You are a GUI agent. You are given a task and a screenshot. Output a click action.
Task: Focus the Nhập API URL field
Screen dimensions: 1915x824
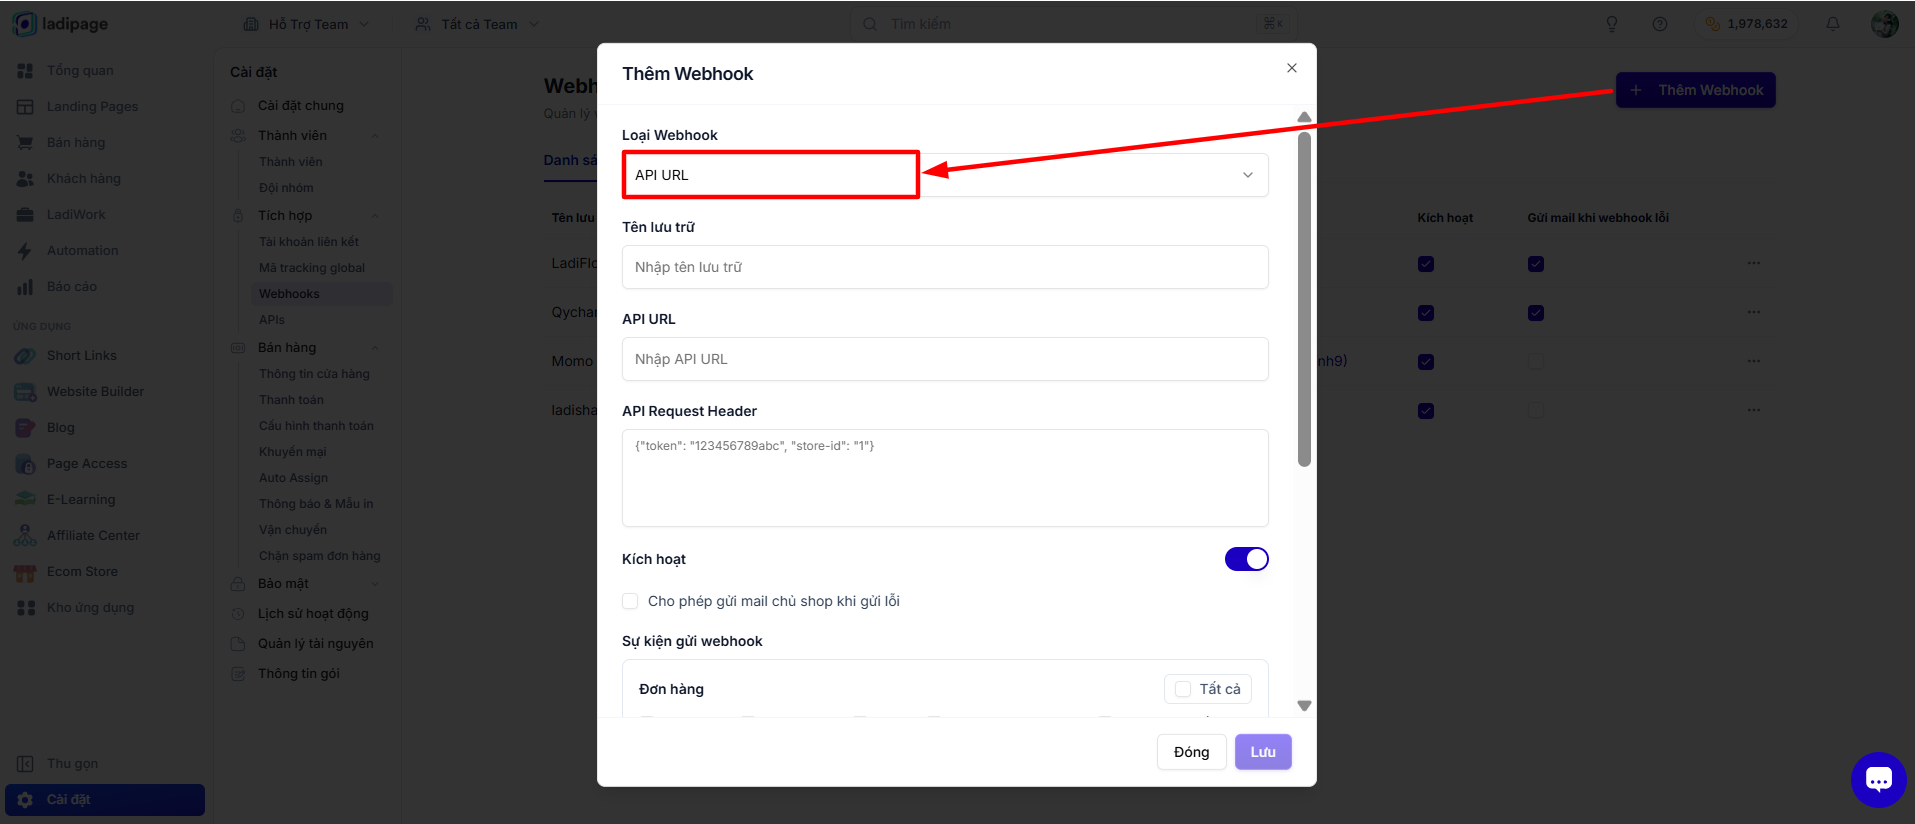pyautogui.click(x=945, y=359)
